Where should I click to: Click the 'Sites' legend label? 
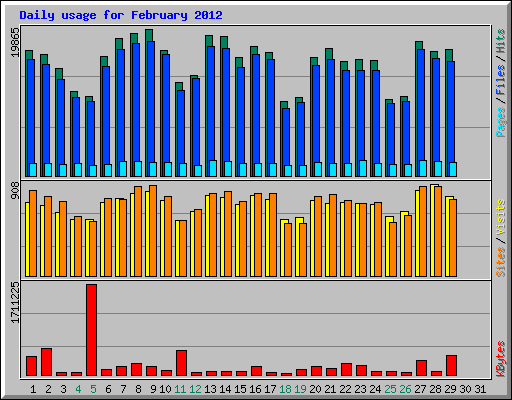click(500, 262)
